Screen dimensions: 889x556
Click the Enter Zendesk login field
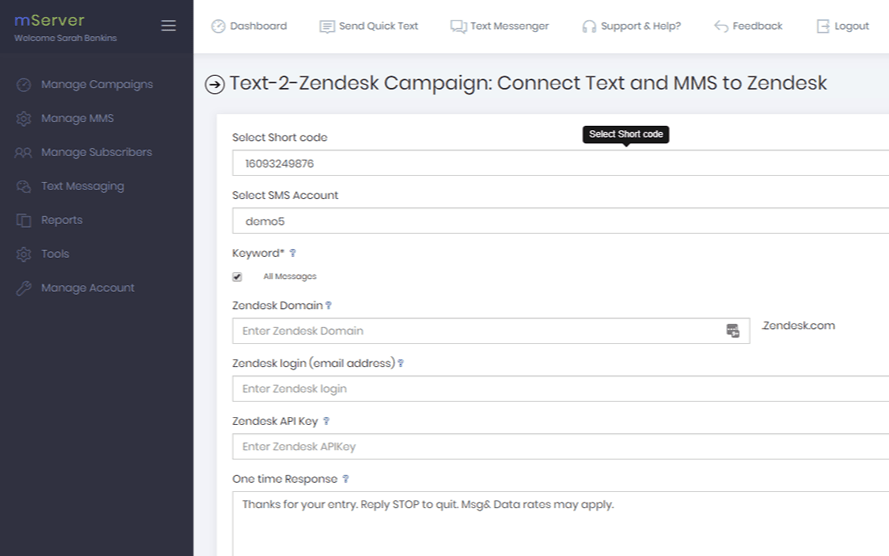[x=560, y=389]
